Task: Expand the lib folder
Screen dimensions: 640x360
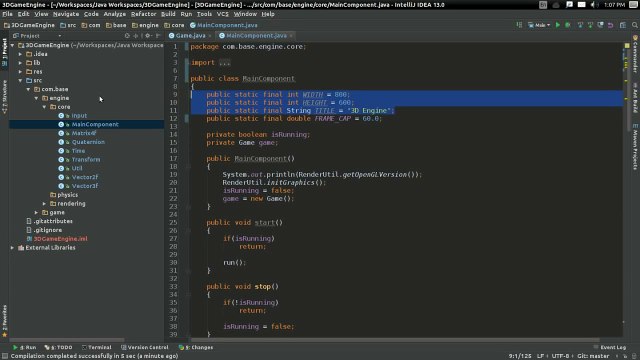Action: pyautogui.click(x=20, y=63)
